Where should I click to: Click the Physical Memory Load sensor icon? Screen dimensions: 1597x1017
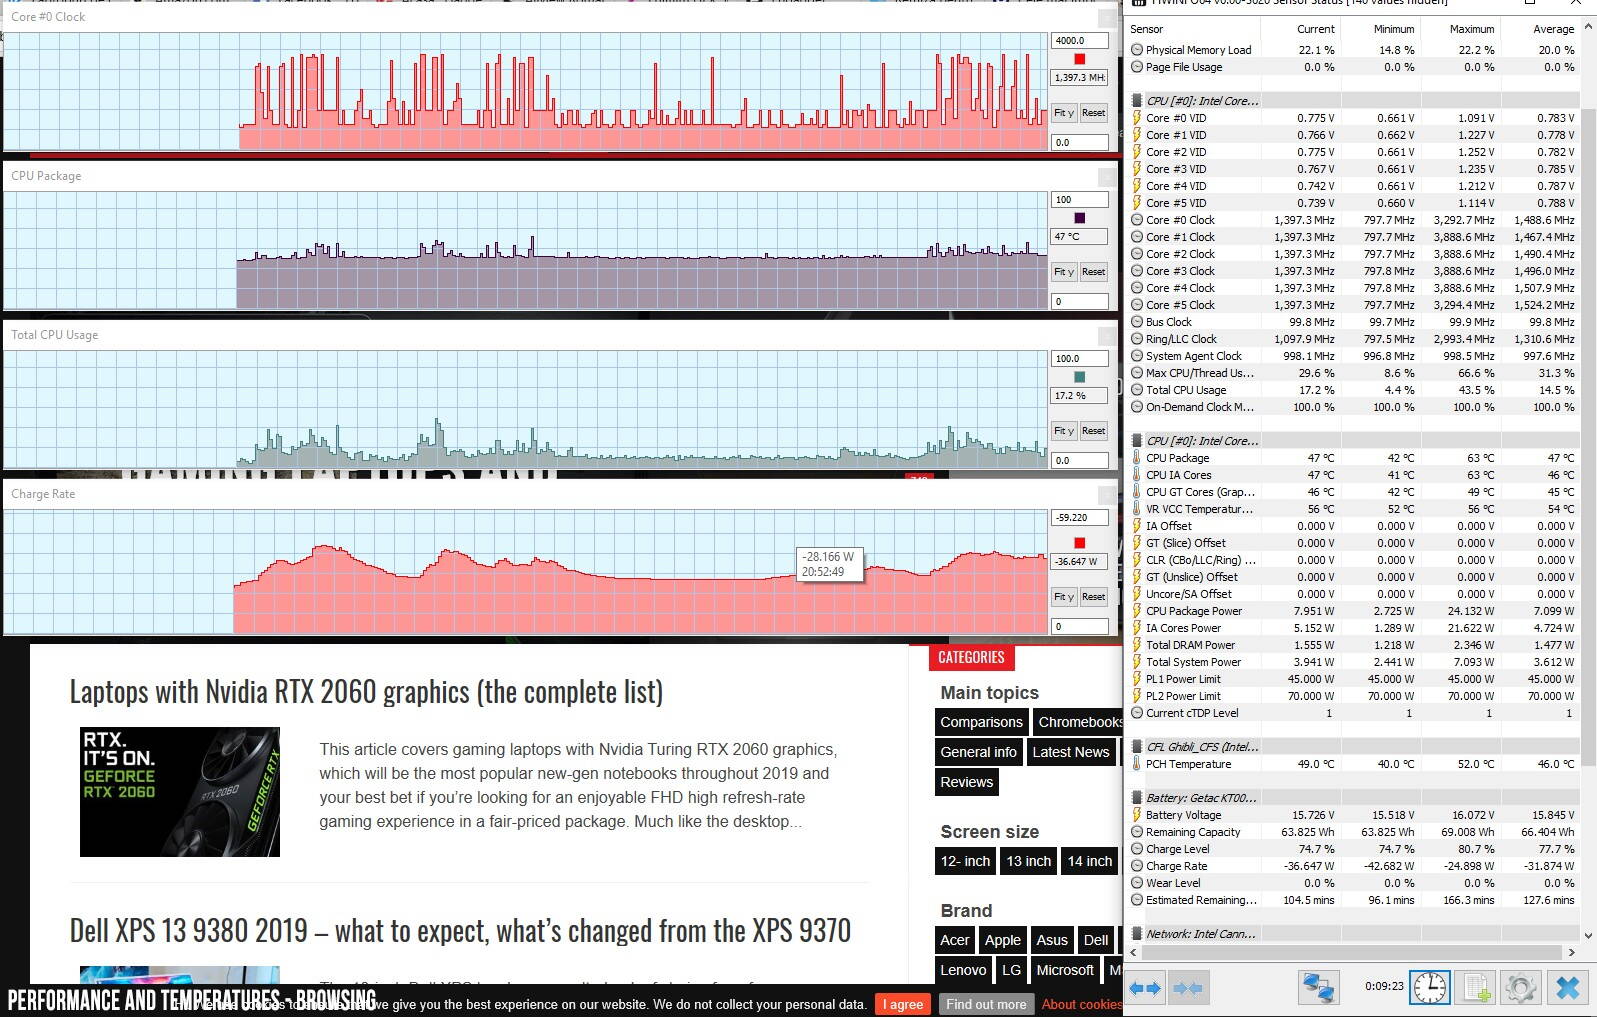click(x=1137, y=50)
